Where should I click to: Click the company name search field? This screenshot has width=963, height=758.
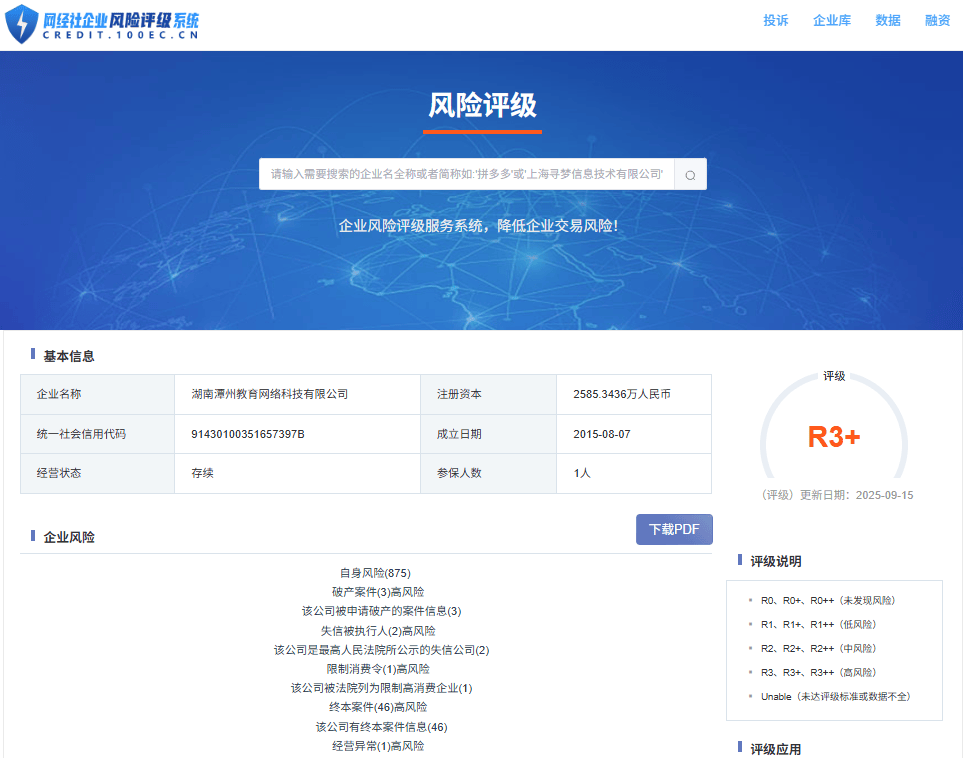[466, 174]
